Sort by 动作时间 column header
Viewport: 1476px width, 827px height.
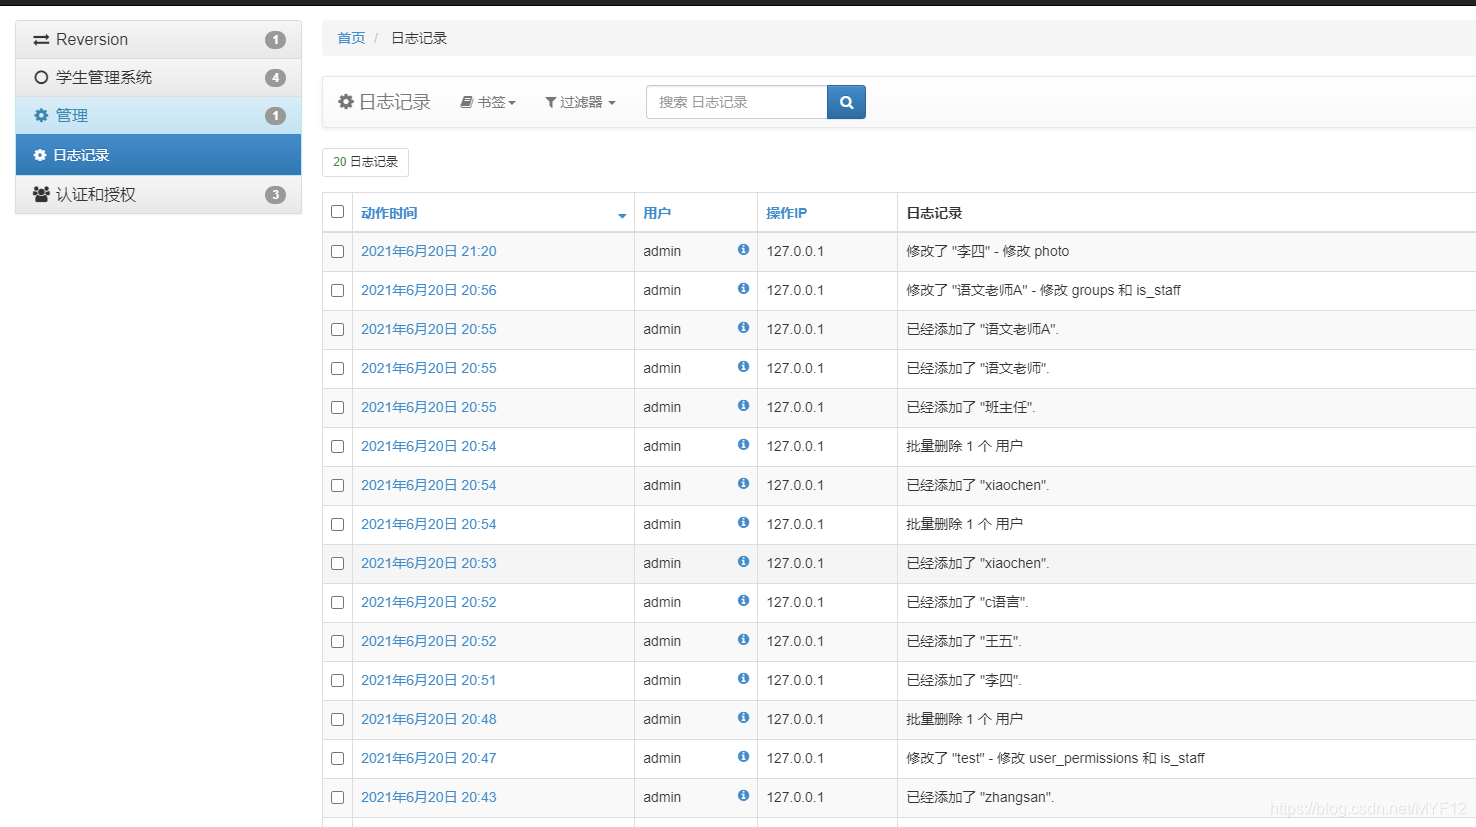[x=389, y=213]
